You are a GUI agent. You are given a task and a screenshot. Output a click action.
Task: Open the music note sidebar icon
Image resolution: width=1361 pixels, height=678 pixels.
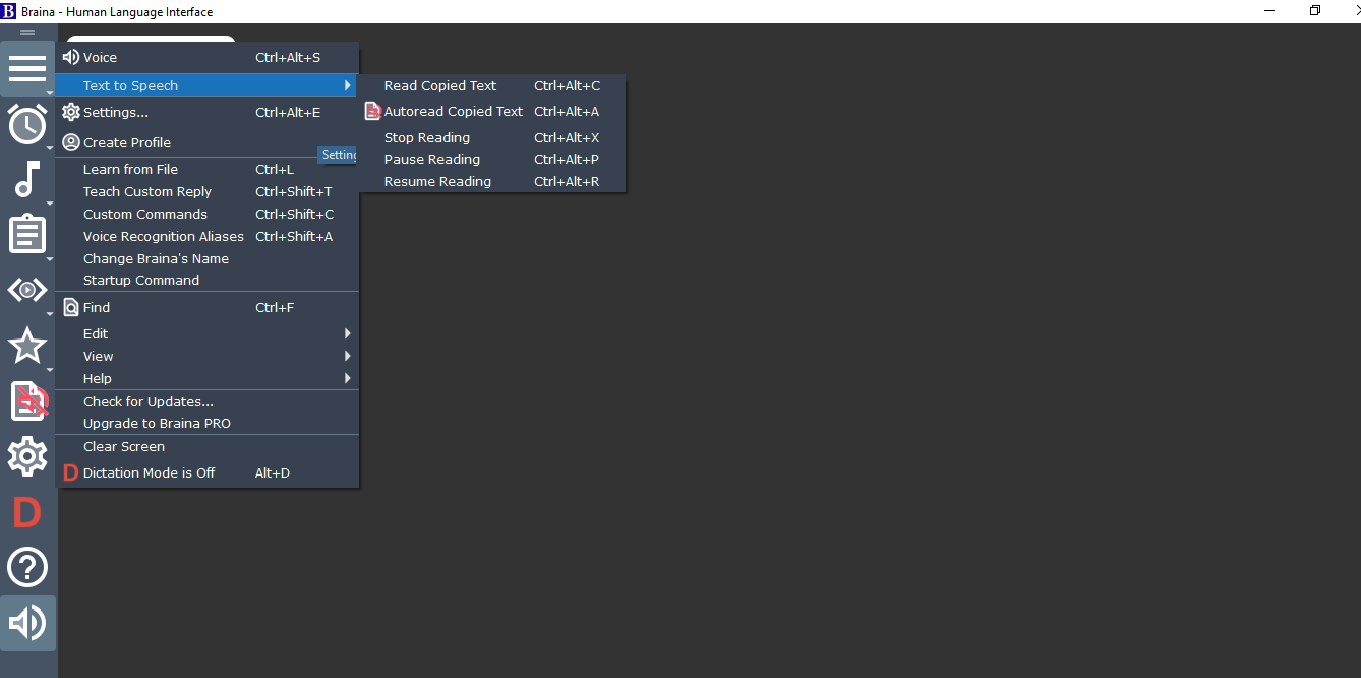[27, 179]
